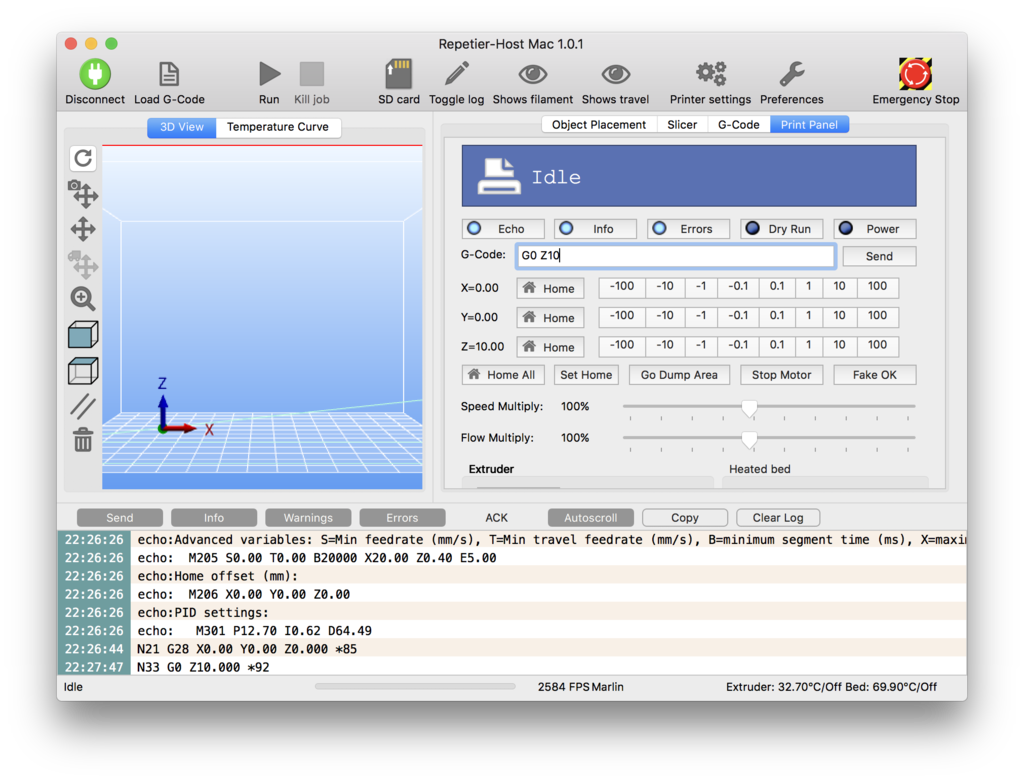Screen dimensions: 1024x782
Task: Activate the zoom magnifier tool
Action: (x=83, y=299)
